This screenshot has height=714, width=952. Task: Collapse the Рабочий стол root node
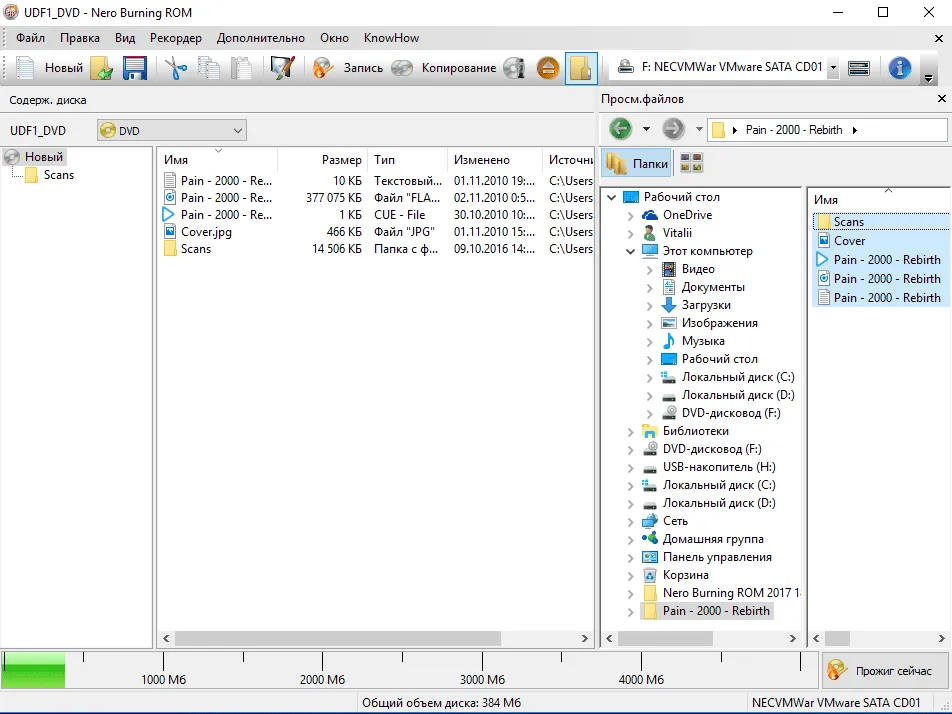pyautogui.click(x=612, y=197)
